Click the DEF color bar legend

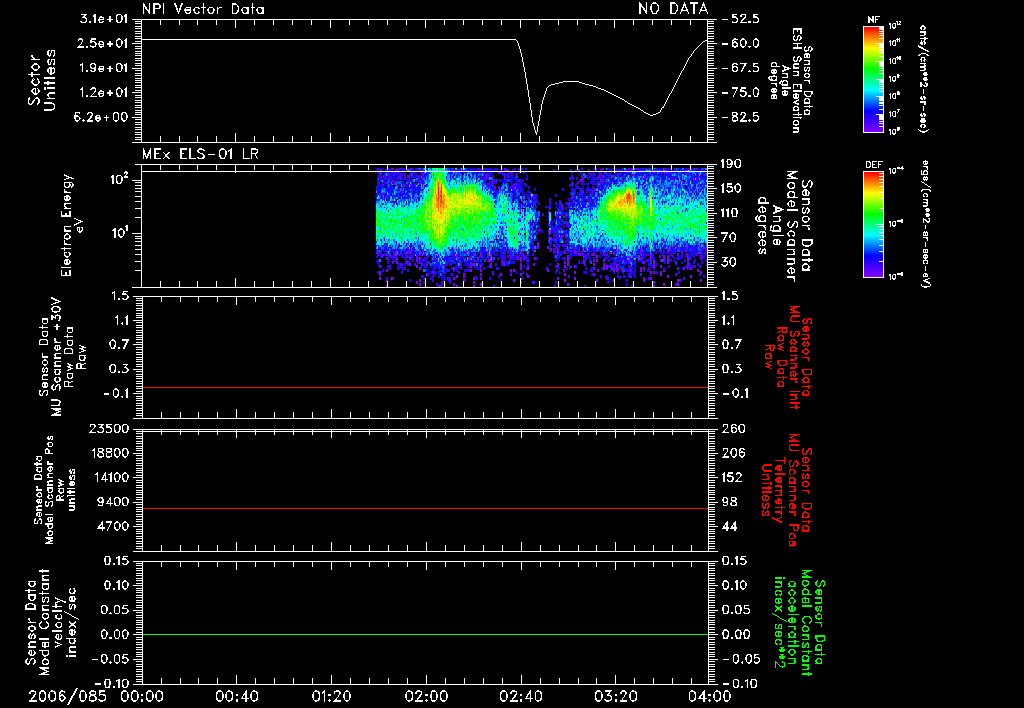point(873,224)
